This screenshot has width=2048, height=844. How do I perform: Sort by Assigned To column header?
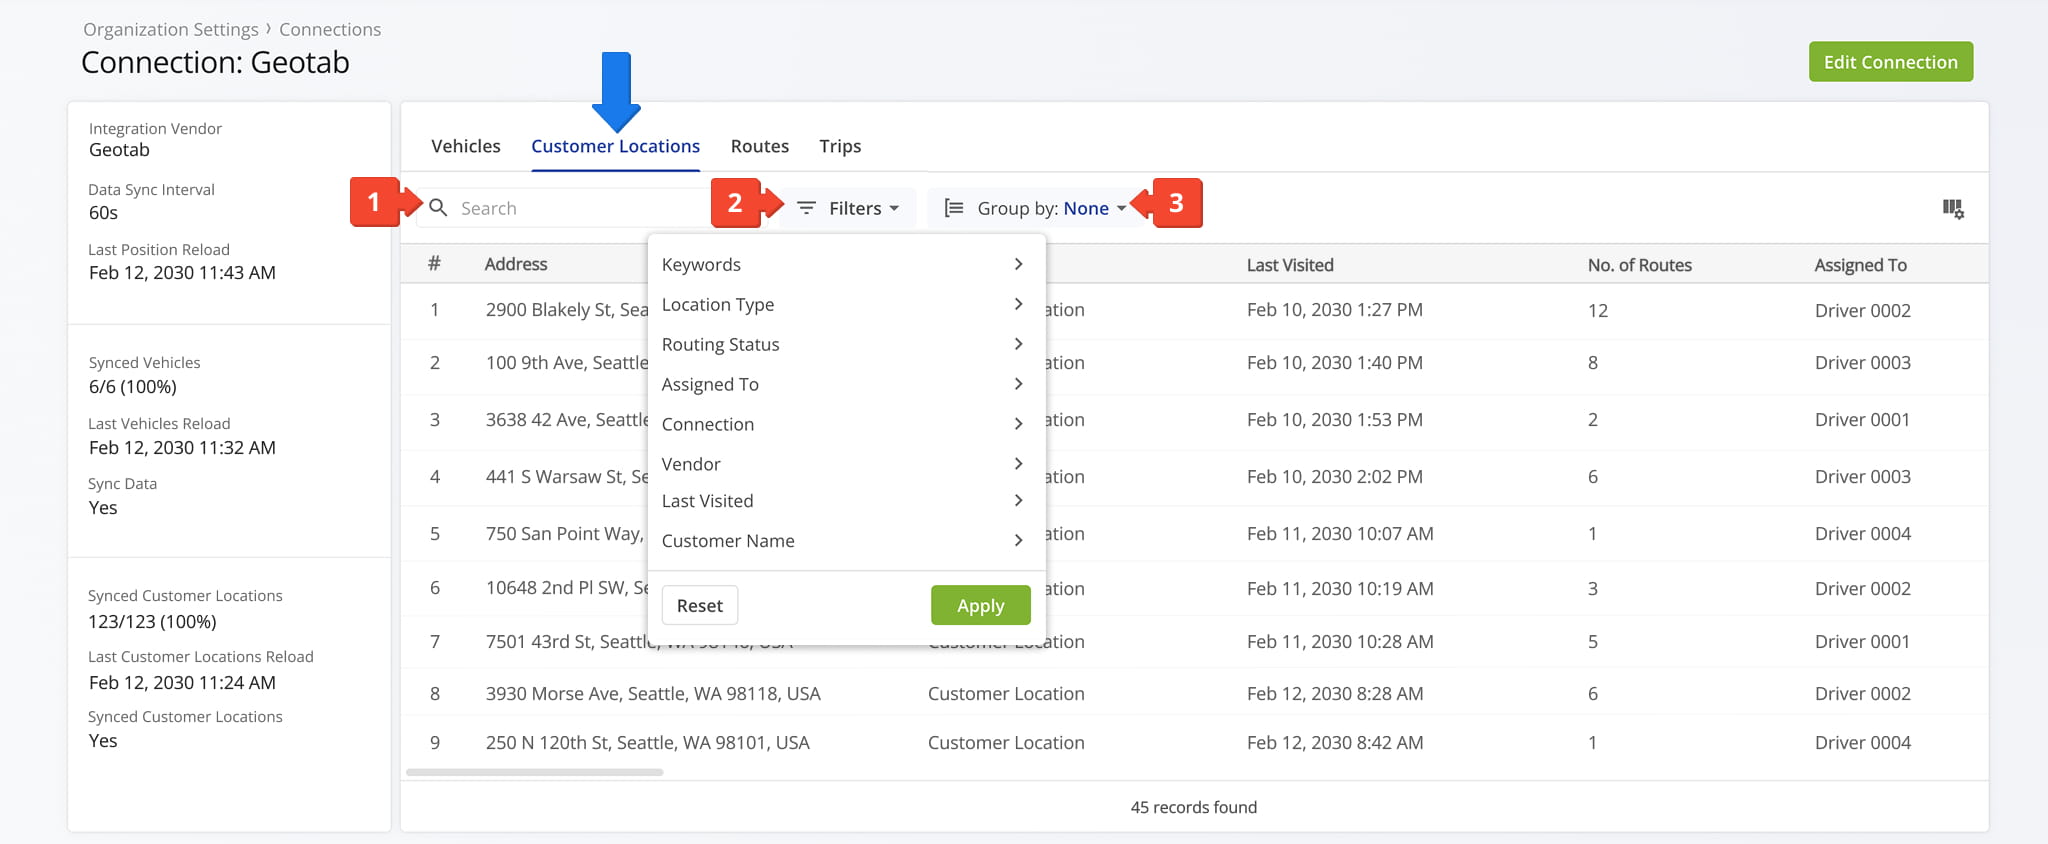click(x=1861, y=265)
